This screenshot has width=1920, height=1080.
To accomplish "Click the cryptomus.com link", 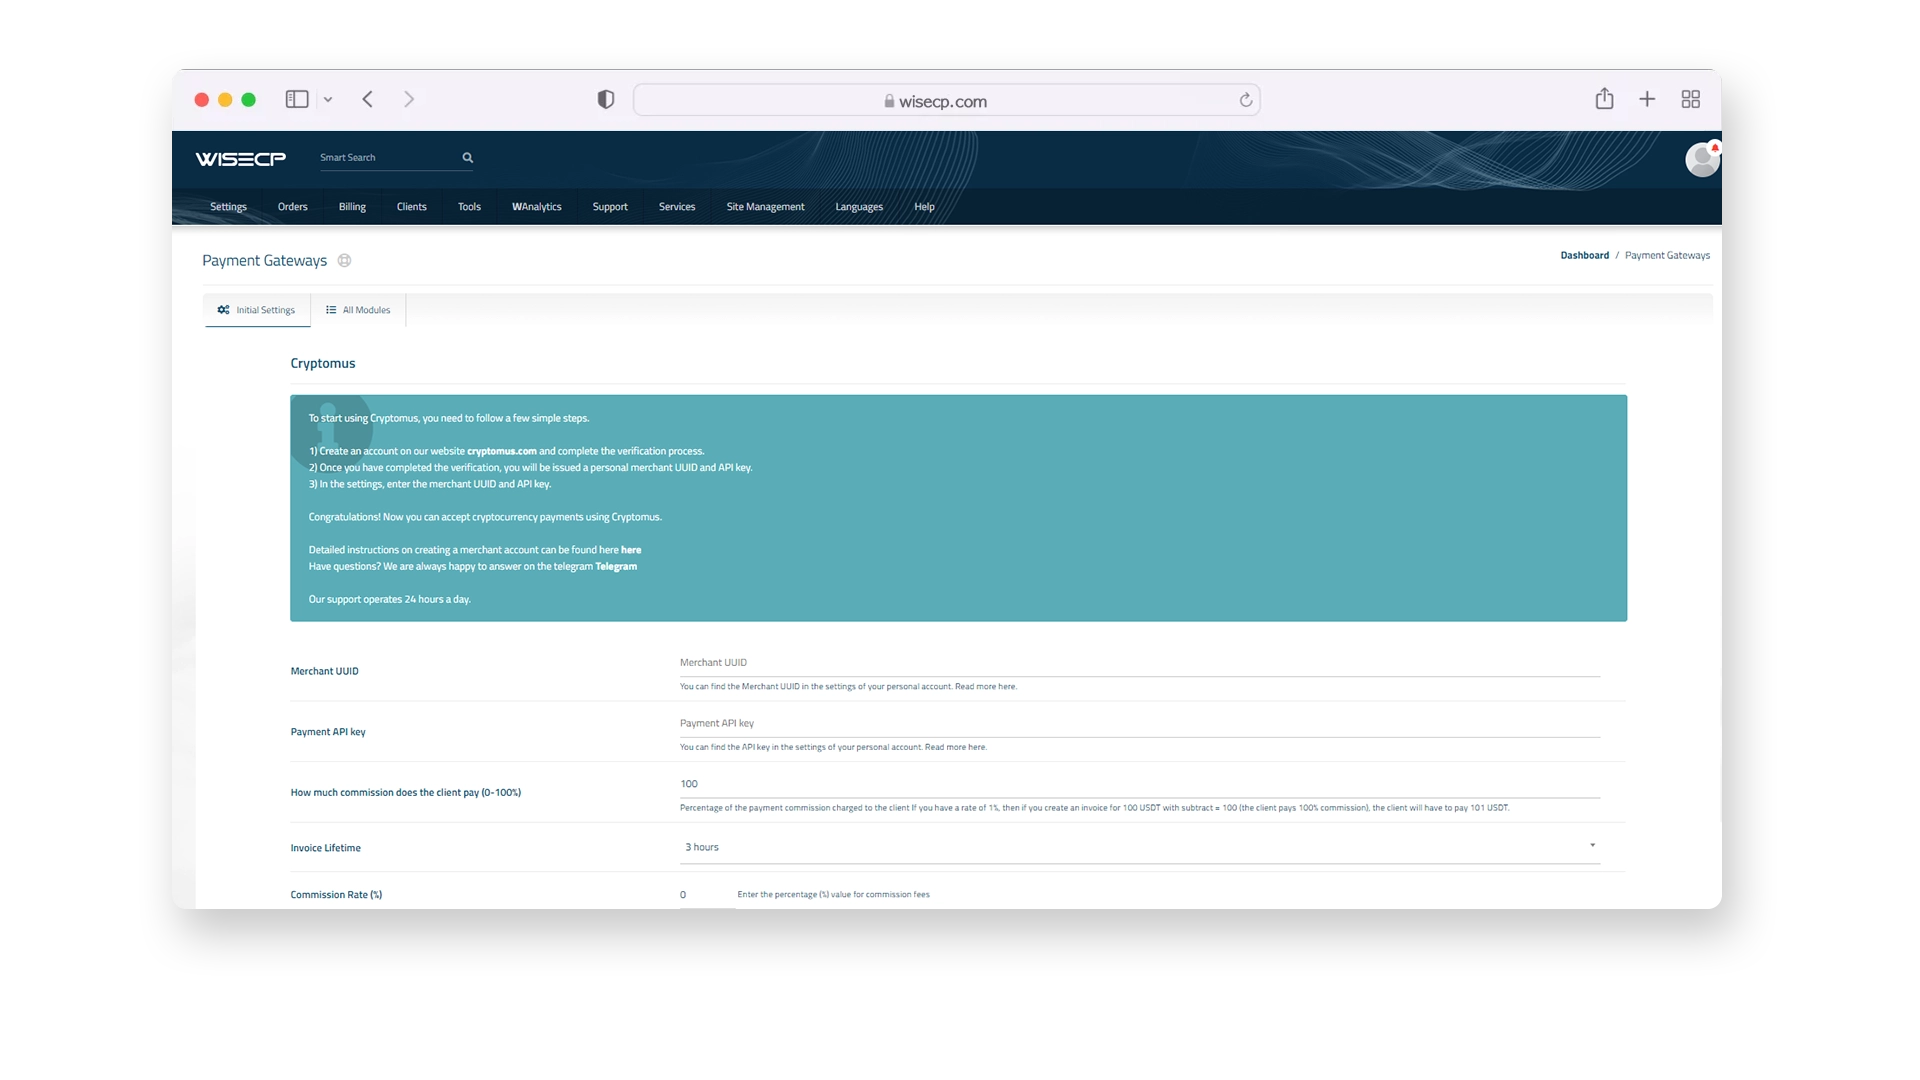I will (501, 451).
